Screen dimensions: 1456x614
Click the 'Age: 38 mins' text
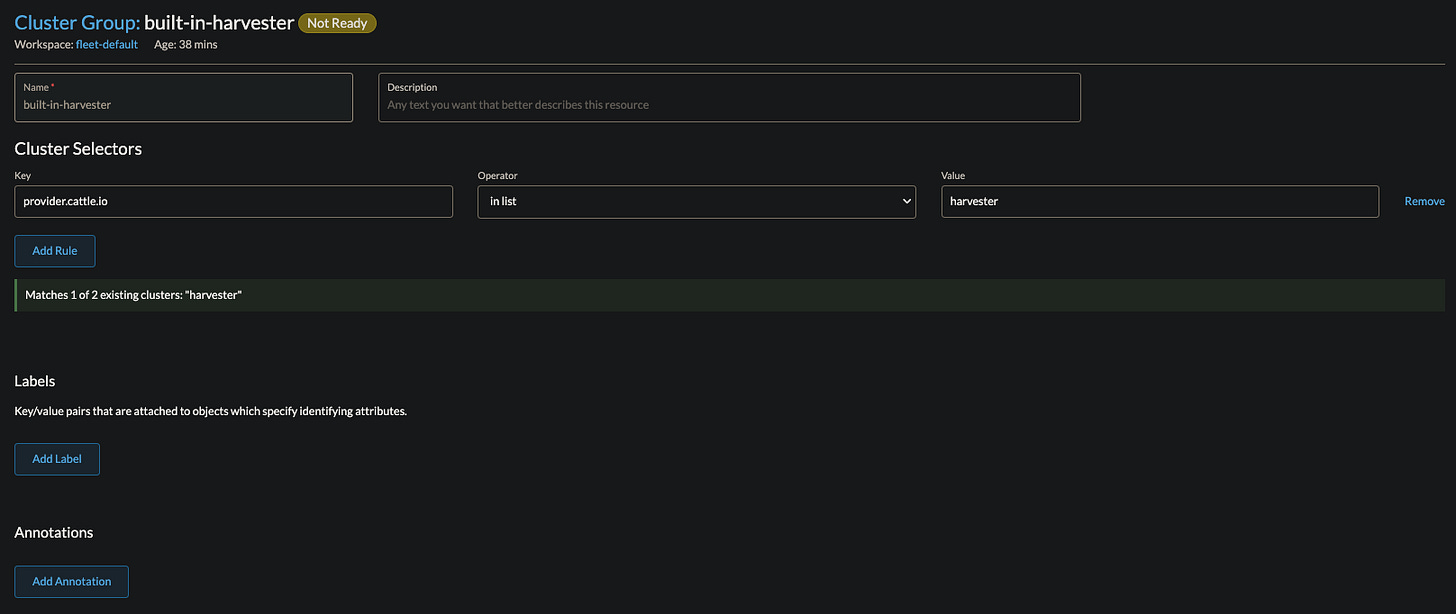(x=186, y=45)
